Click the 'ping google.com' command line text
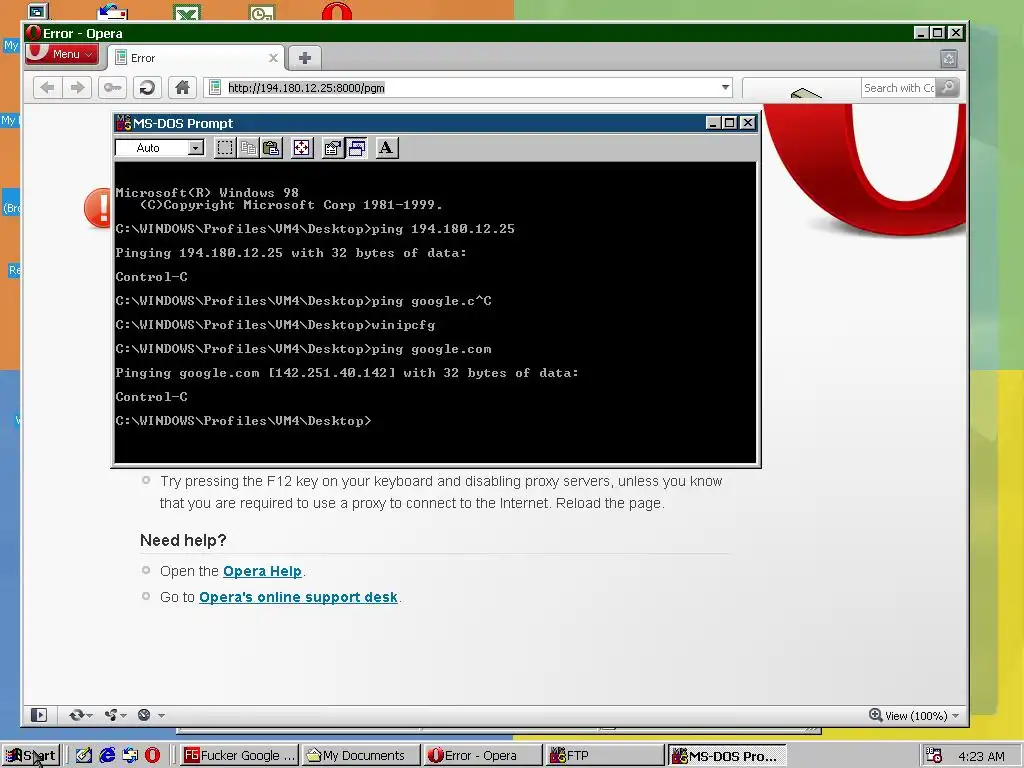The image size is (1024, 768). [431, 349]
